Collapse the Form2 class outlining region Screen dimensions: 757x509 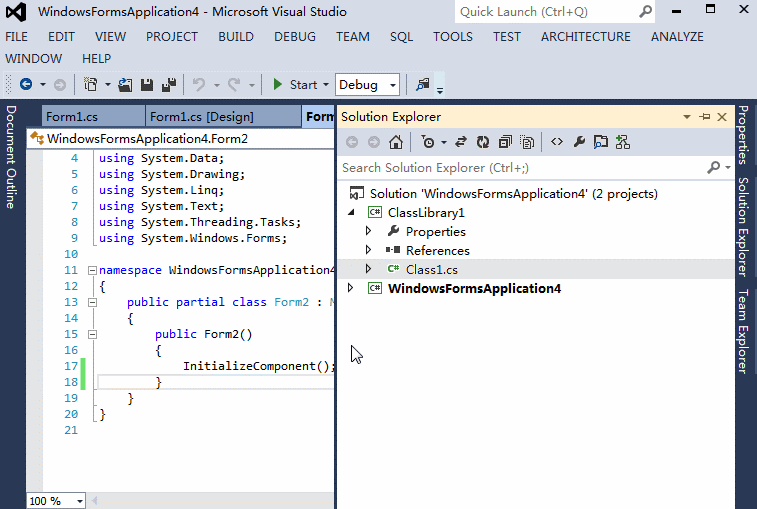tap(93, 302)
